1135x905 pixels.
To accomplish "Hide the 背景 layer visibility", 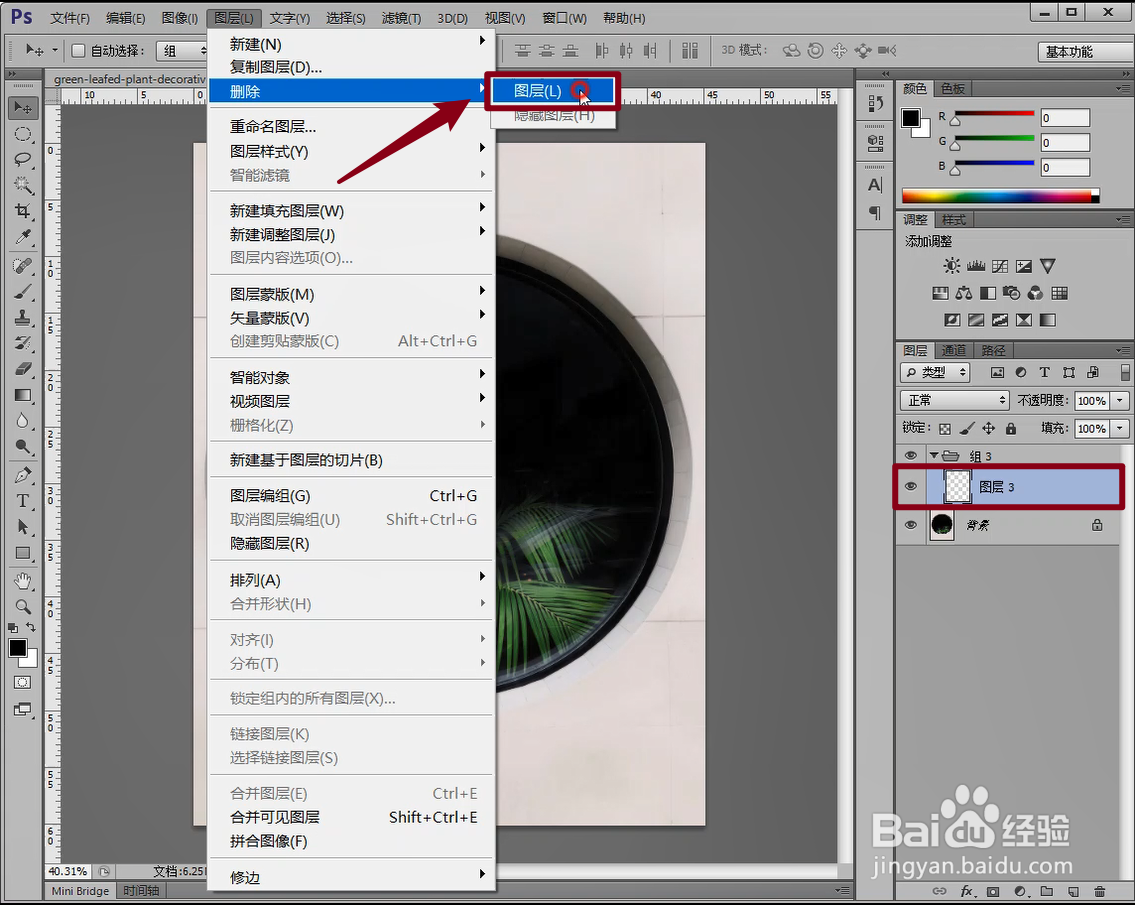I will point(910,525).
